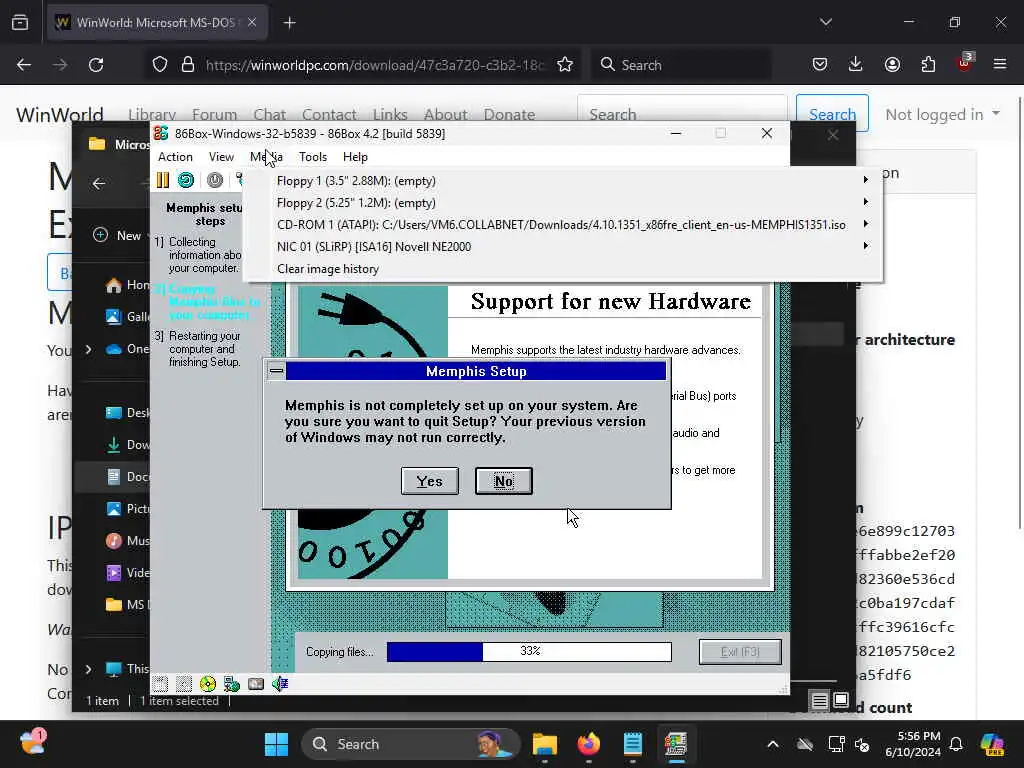Open the Action menu in 86Box
Image resolution: width=1024 pixels, height=768 pixels.
tap(175, 157)
